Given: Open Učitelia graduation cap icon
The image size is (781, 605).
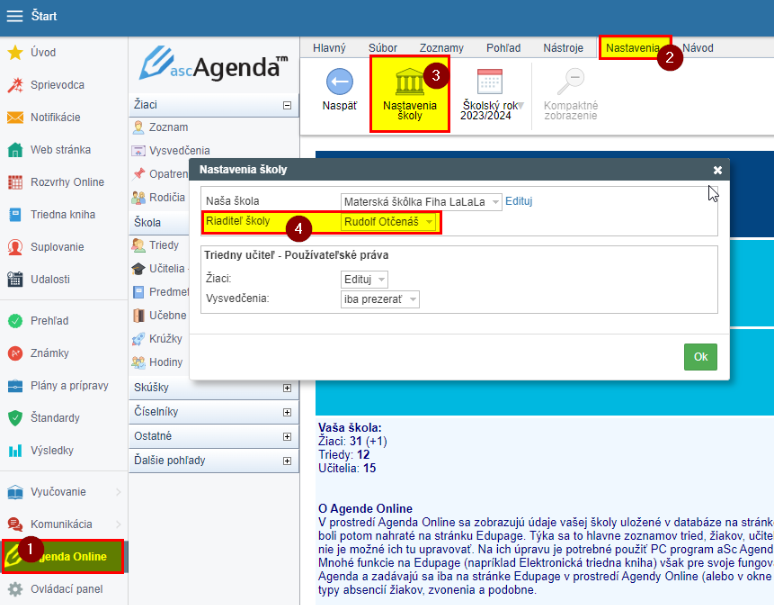Looking at the screenshot, I should 138,269.
